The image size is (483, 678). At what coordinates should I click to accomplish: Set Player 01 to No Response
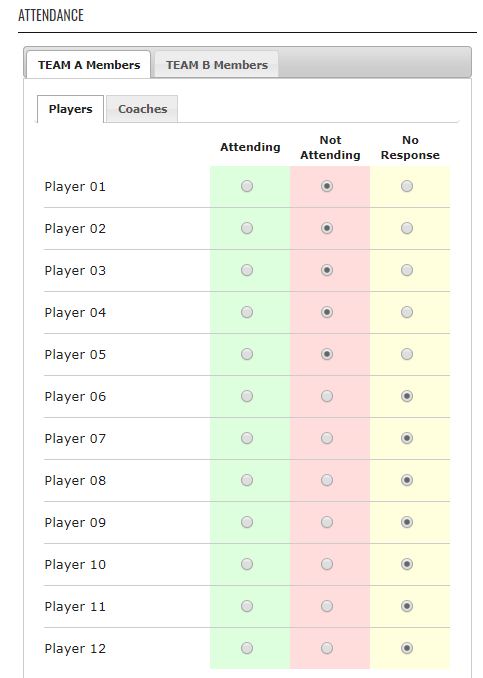coord(407,186)
